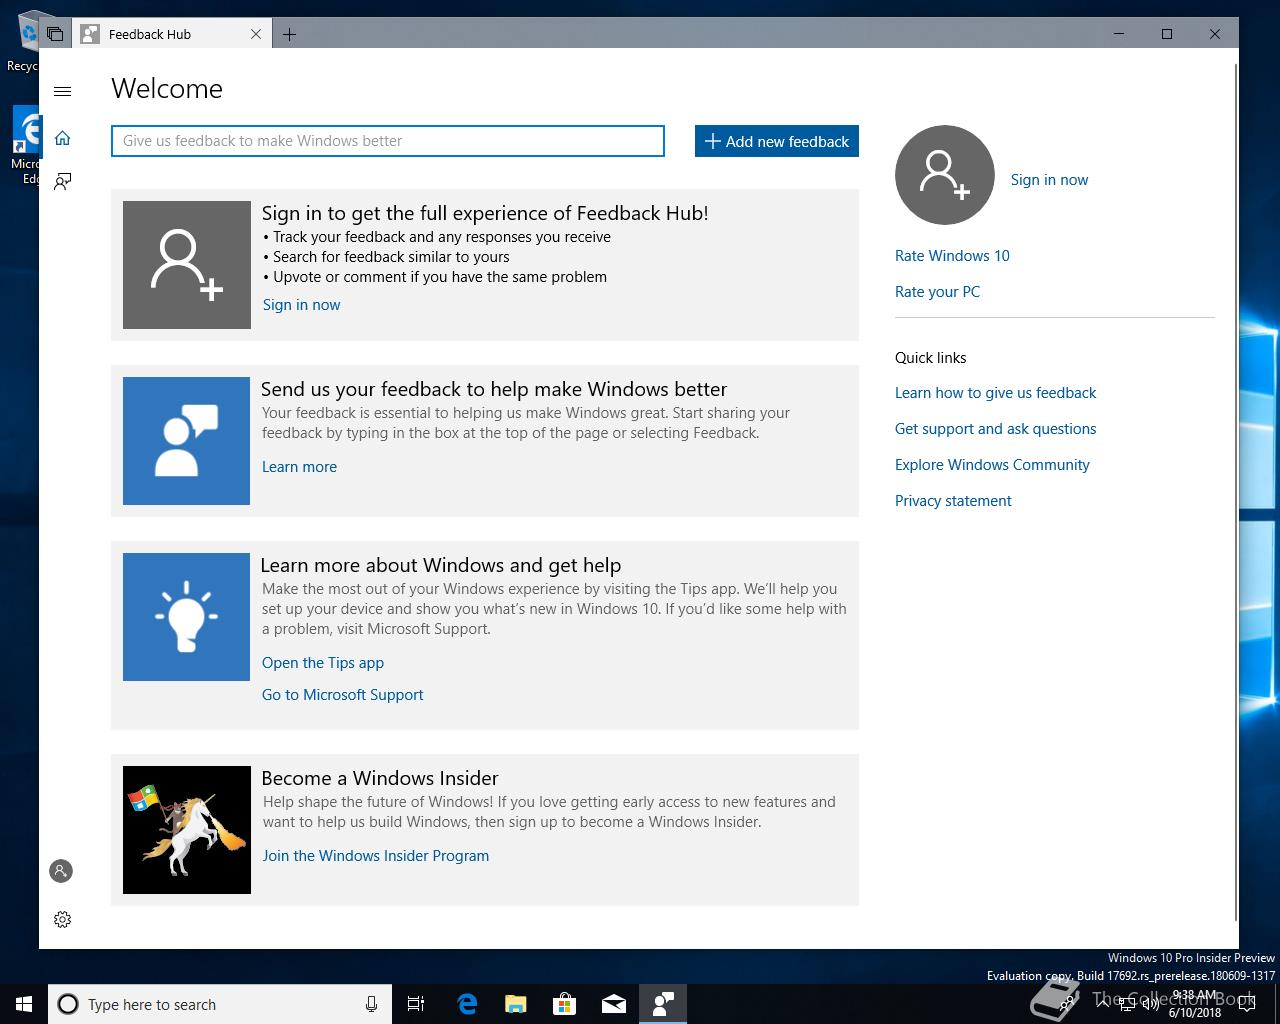Select the Feedback Hub tab

pos(172,34)
